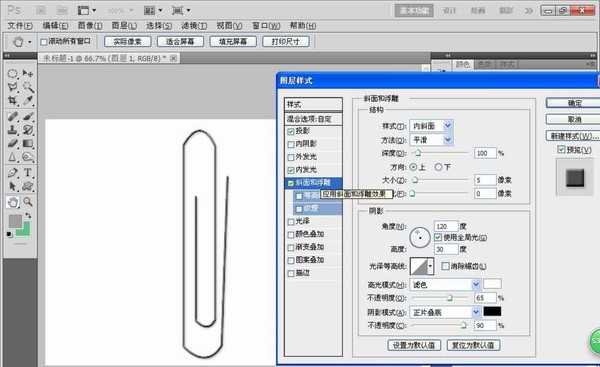Image resolution: width=600 pixels, height=367 pixels.
Task: Toggle 滚动所有窗口 checkbox
Action: 44,42
